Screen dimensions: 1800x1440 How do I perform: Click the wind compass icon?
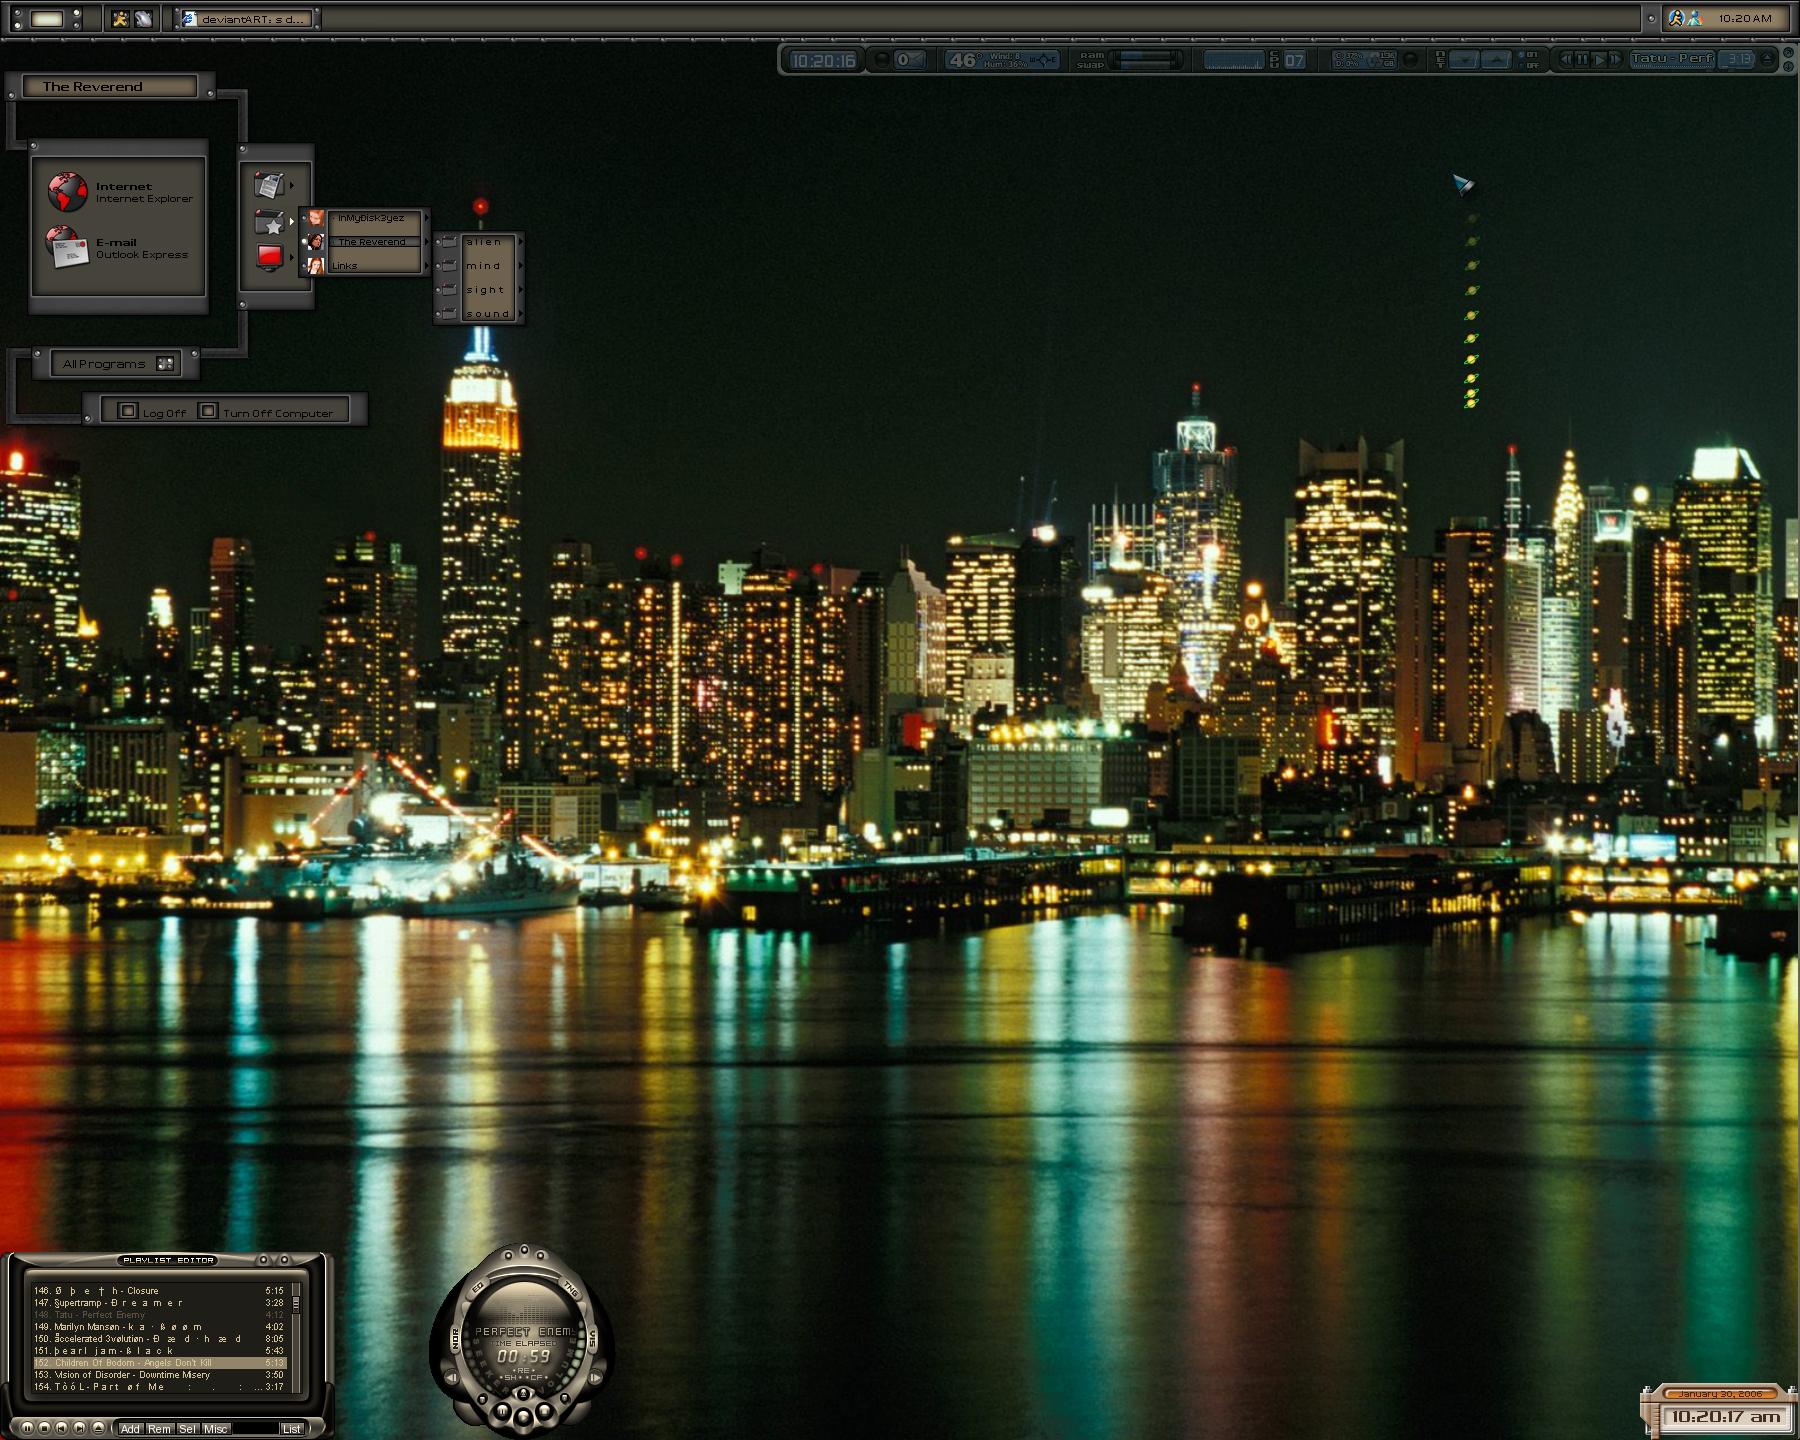tap(1044, 60)
